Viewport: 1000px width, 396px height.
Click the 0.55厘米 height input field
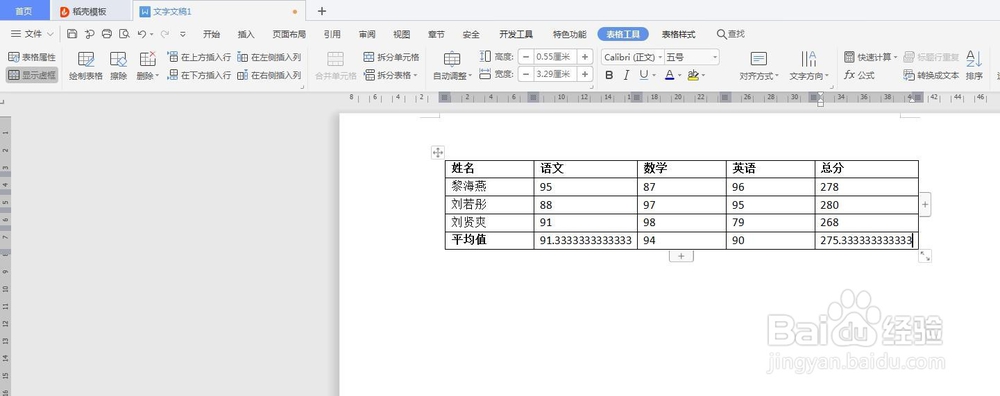point(555,57)
